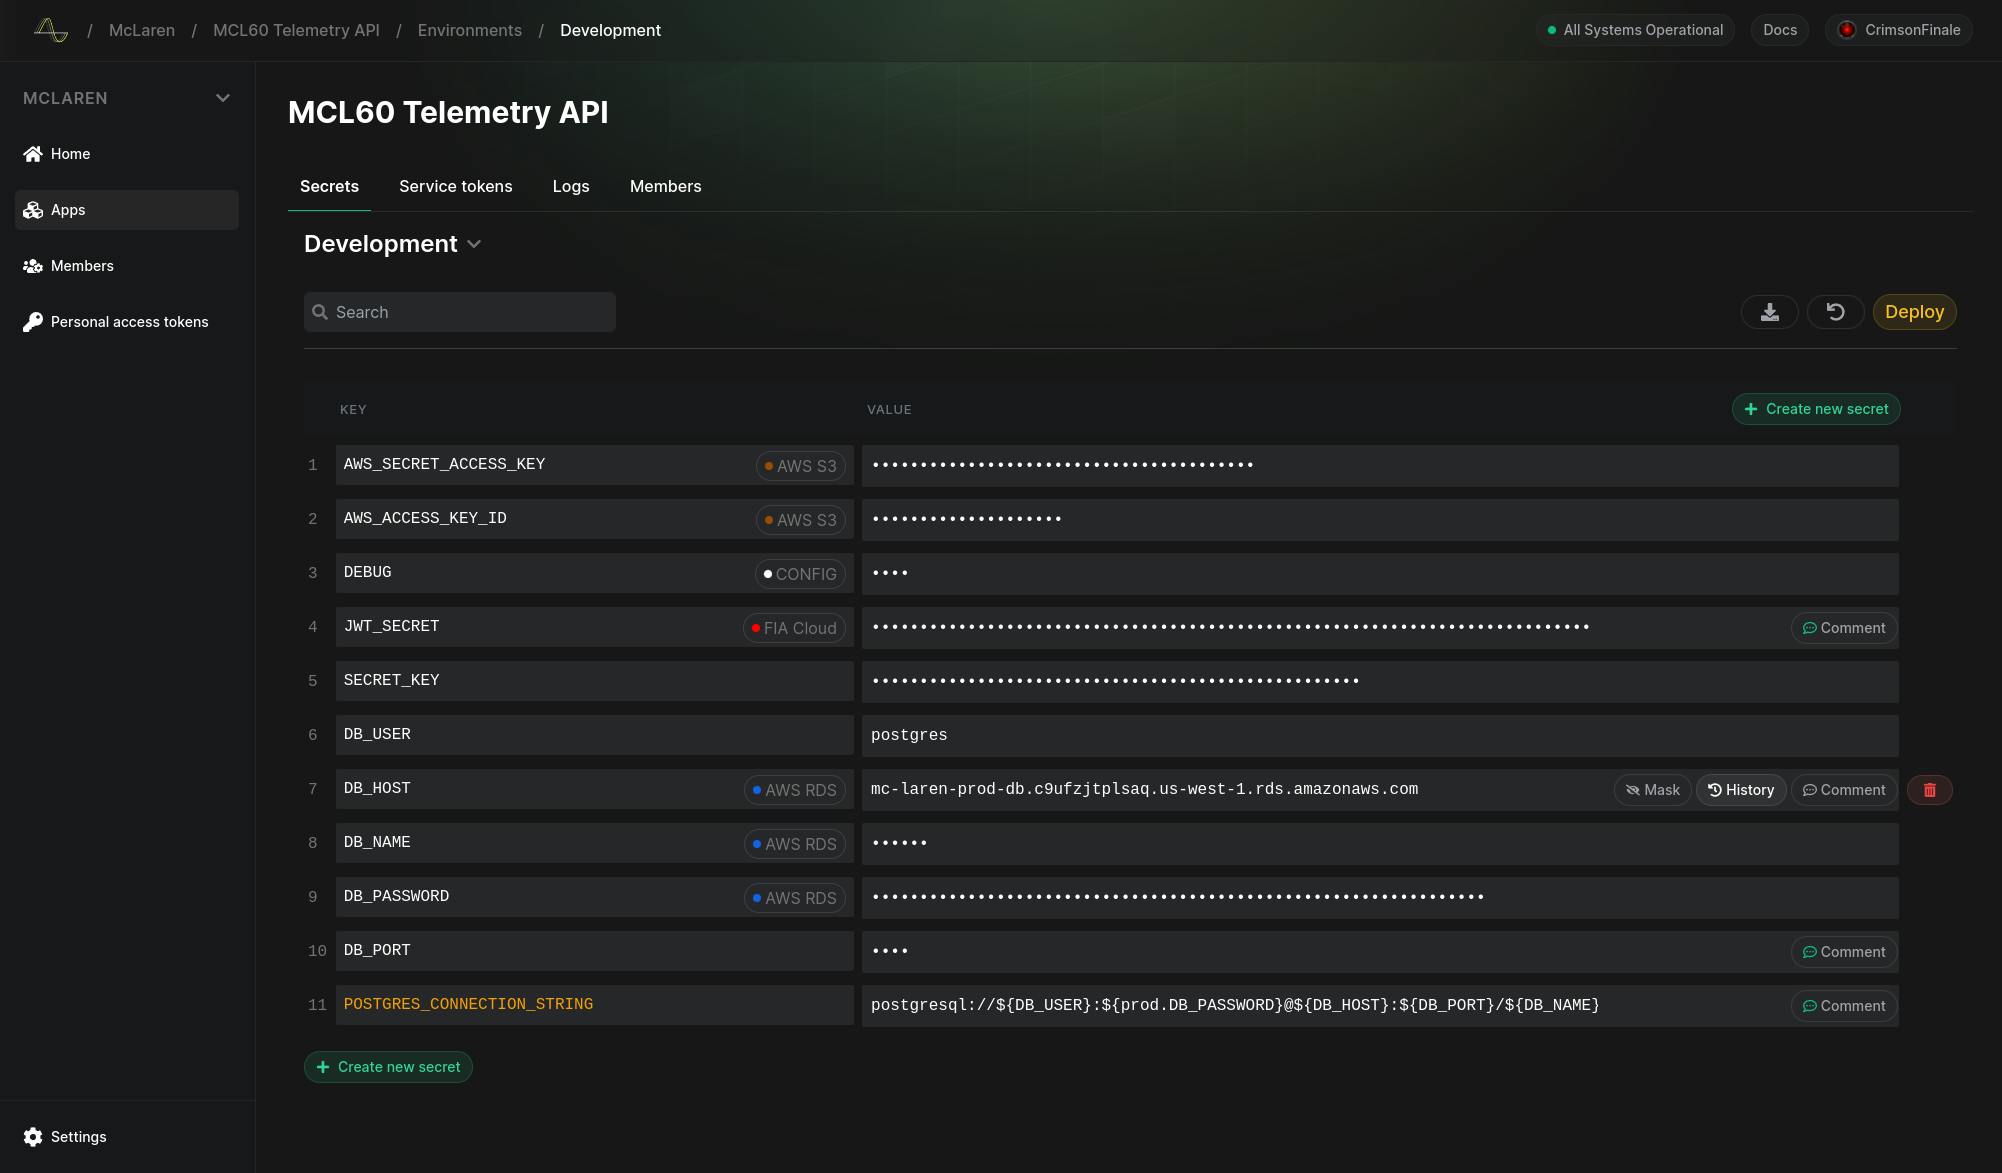2002x1173 pixels.
Task: Open the Docs link
Action: point(1780,30)
